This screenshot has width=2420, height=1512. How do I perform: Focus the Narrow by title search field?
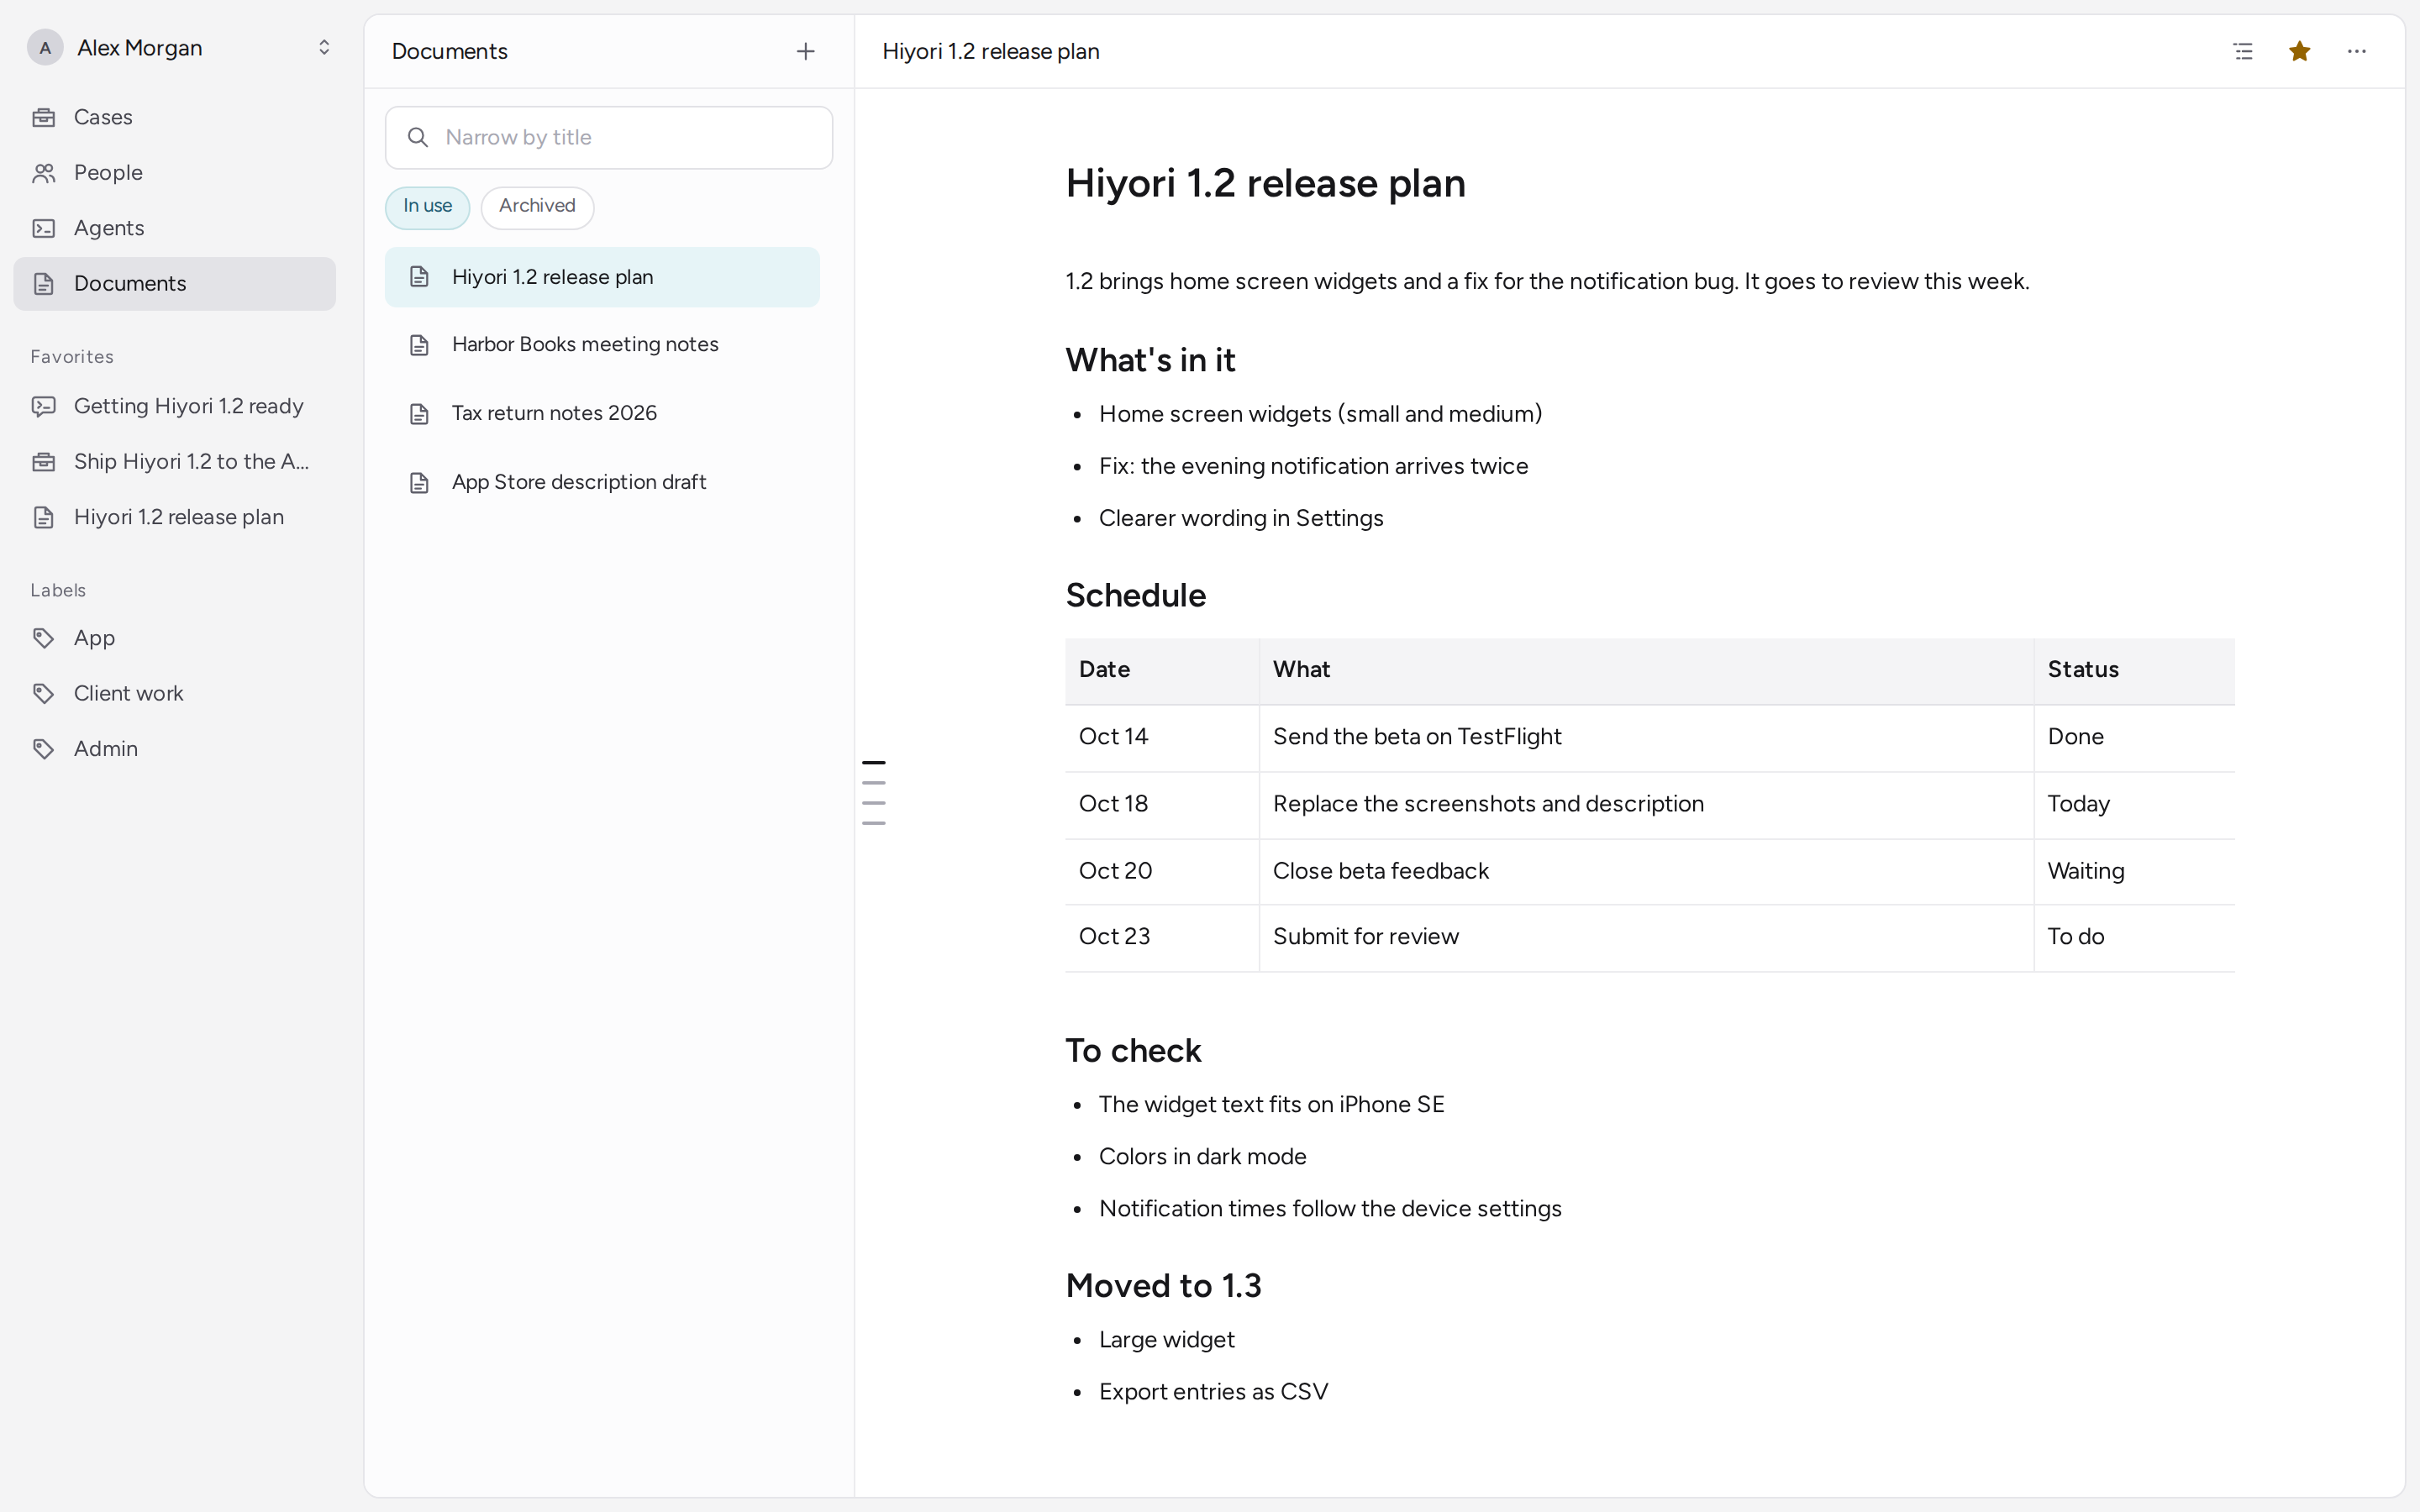coord(609,138)
